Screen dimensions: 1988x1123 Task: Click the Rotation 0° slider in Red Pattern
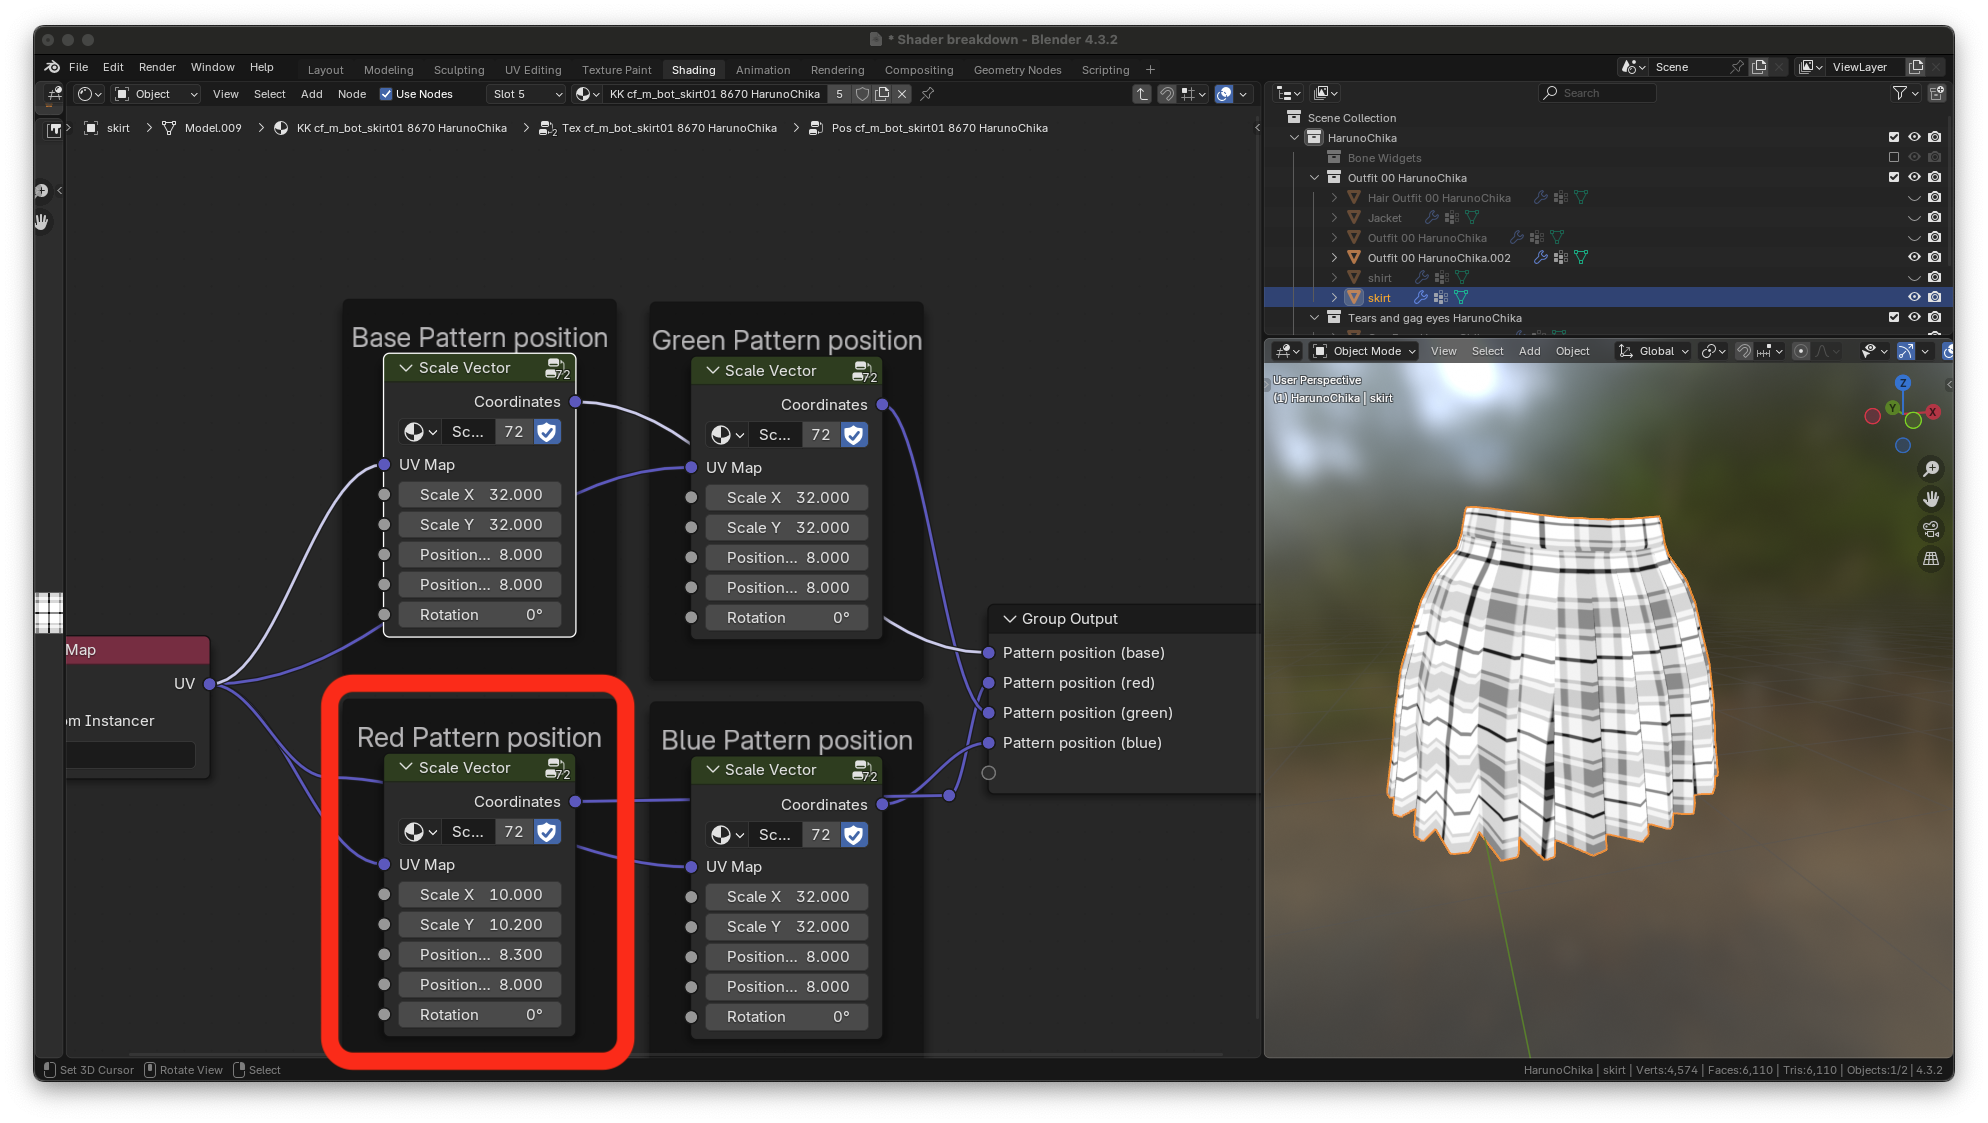480,1015
